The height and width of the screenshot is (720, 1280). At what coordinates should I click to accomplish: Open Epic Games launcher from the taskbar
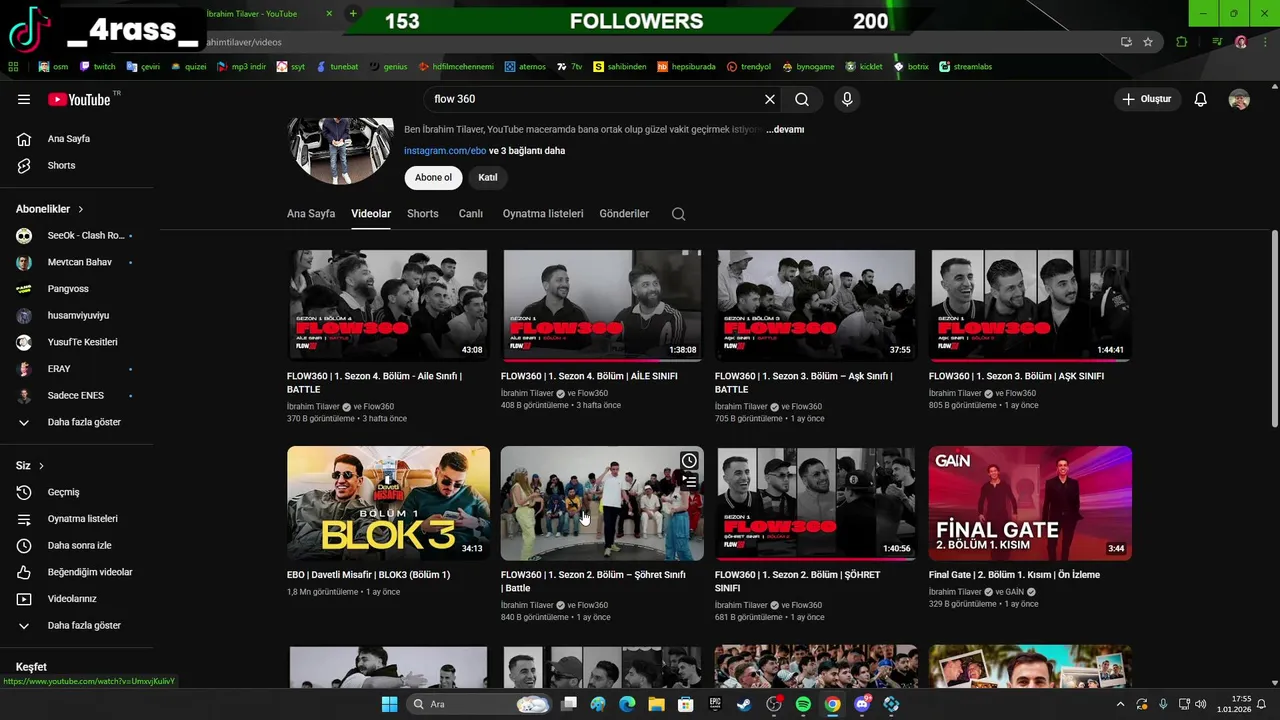coord(715,704)
